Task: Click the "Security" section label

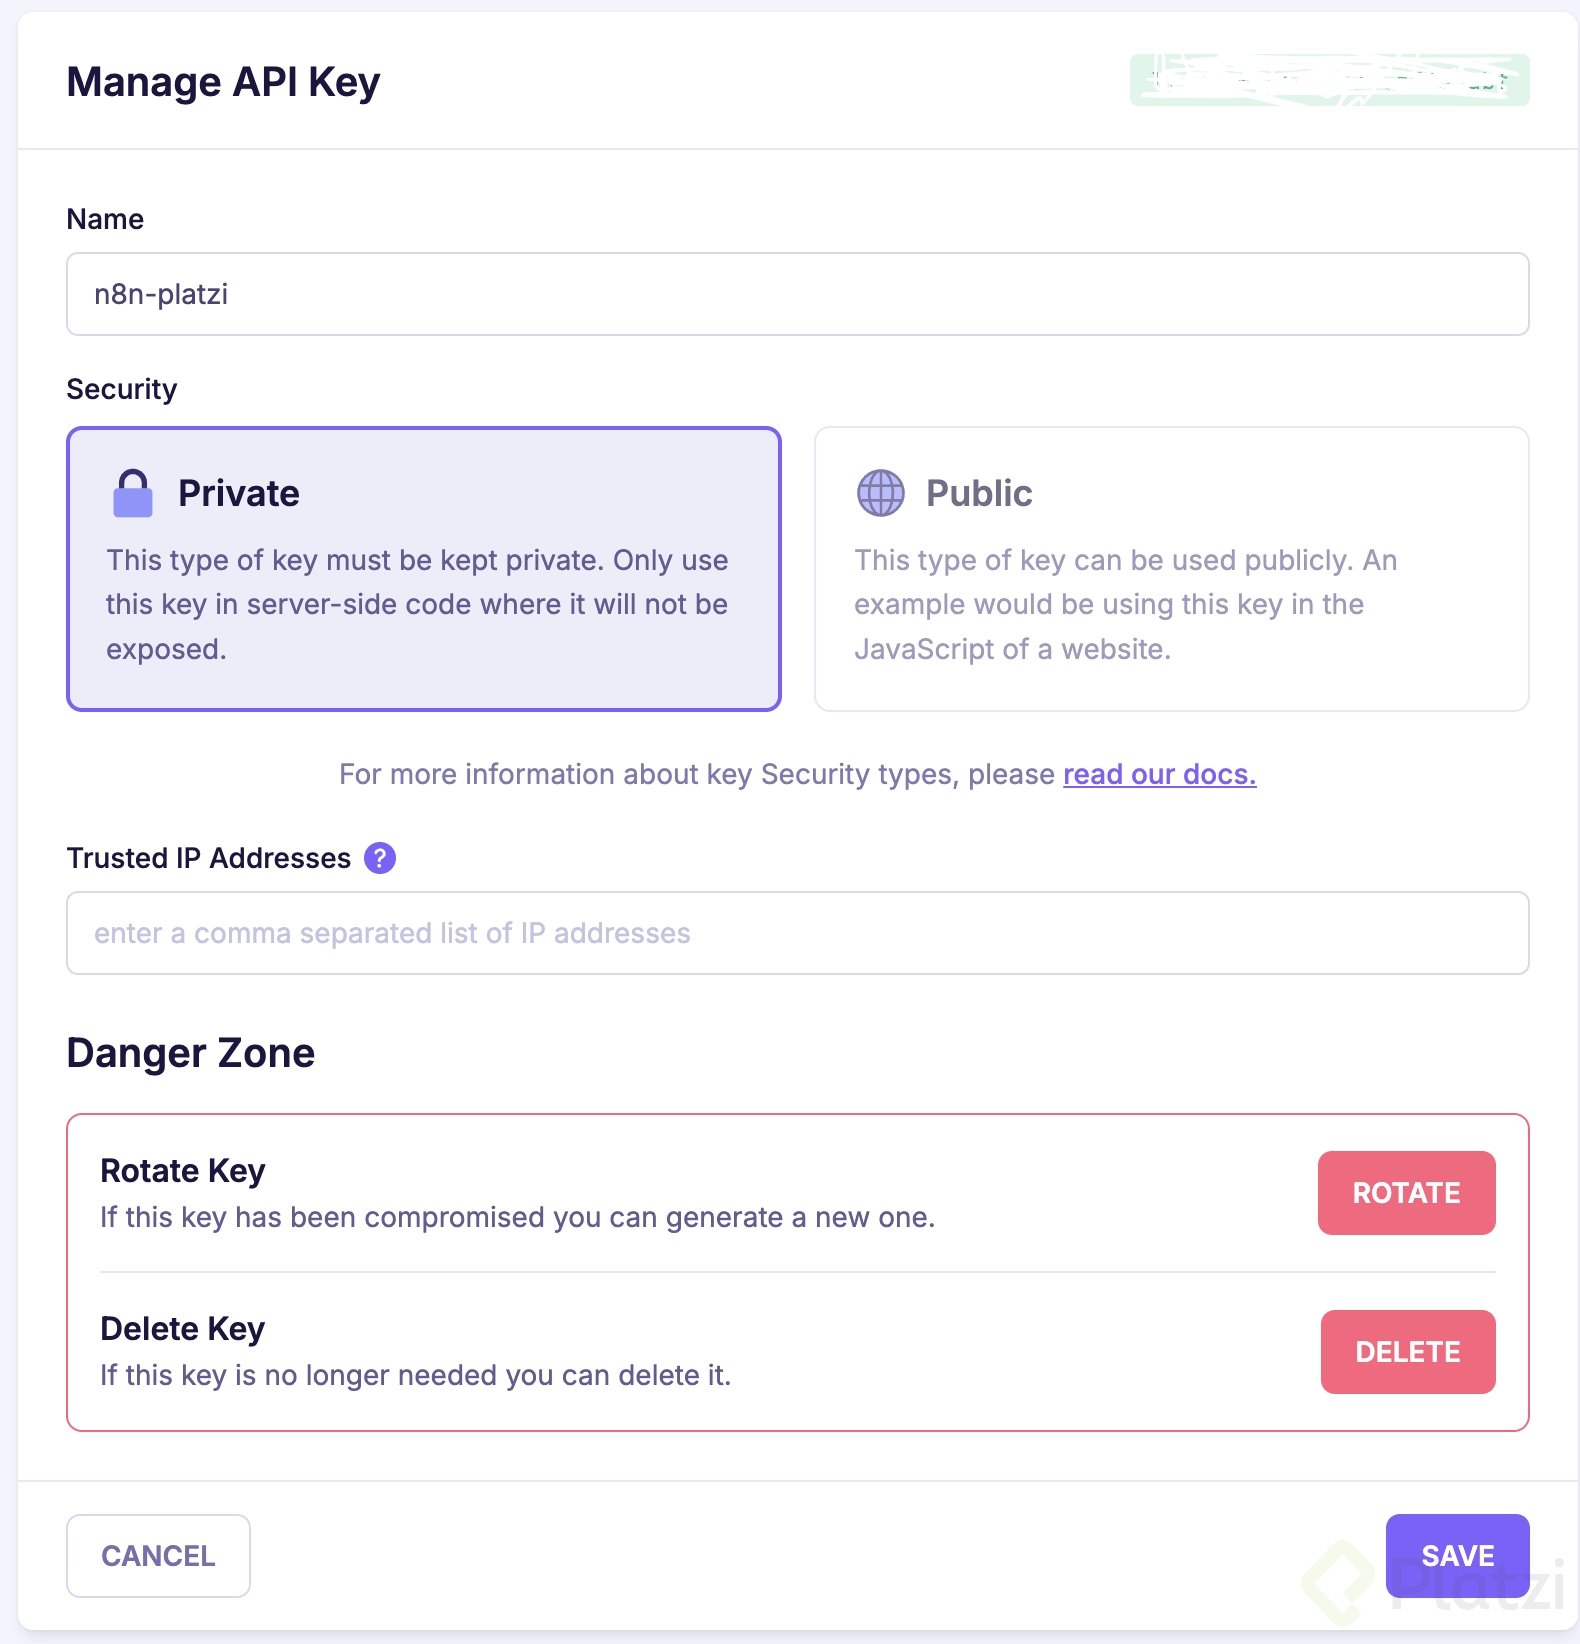Action: pos(122,389)
